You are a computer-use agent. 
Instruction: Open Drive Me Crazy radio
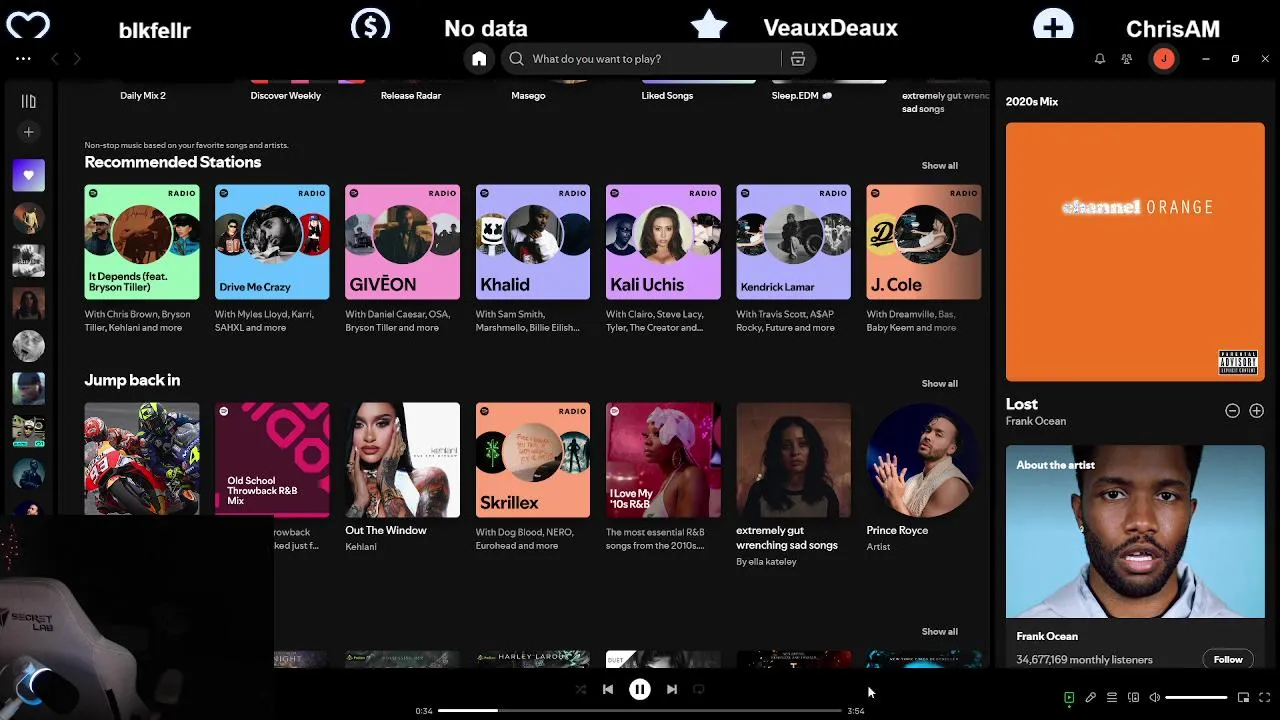click(x=272, y=242)
